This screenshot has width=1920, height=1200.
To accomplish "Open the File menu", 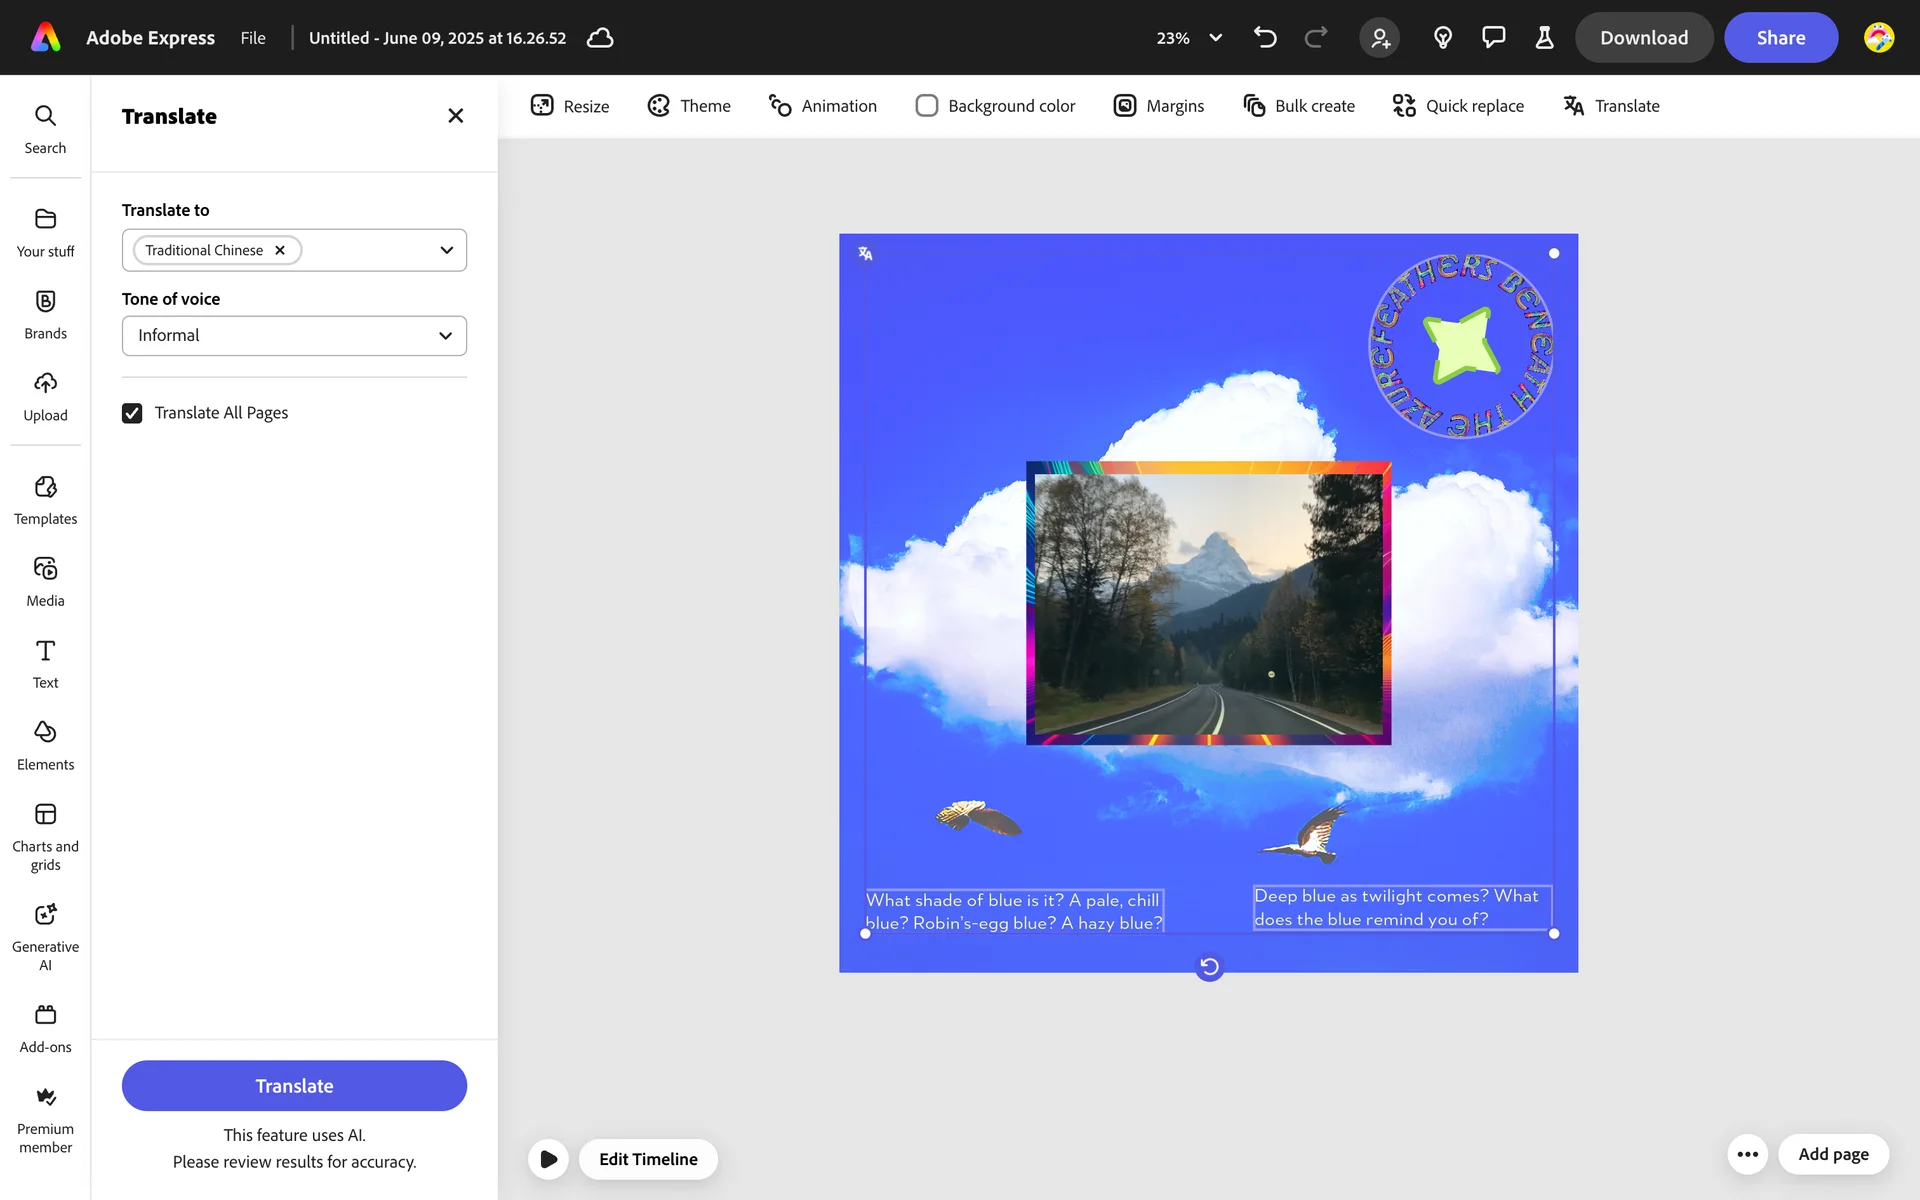I will pos(253,38).
